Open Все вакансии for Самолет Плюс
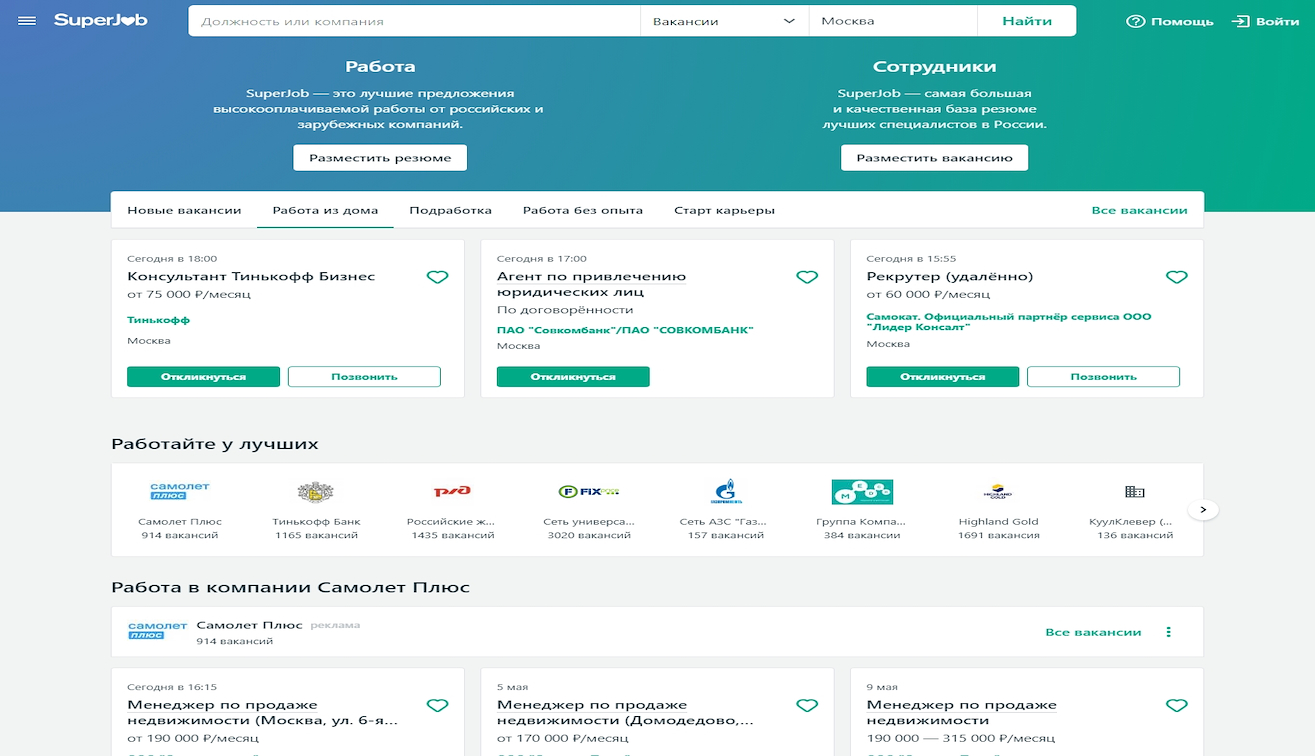The height and width of the screenshot is (756, 1315). (1093, 632)
